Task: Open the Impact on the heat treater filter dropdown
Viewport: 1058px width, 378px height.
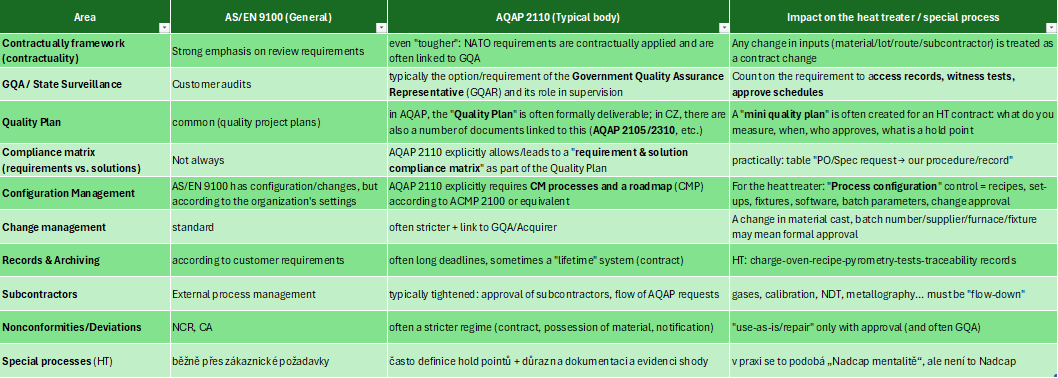Action: pos(1051,28)
